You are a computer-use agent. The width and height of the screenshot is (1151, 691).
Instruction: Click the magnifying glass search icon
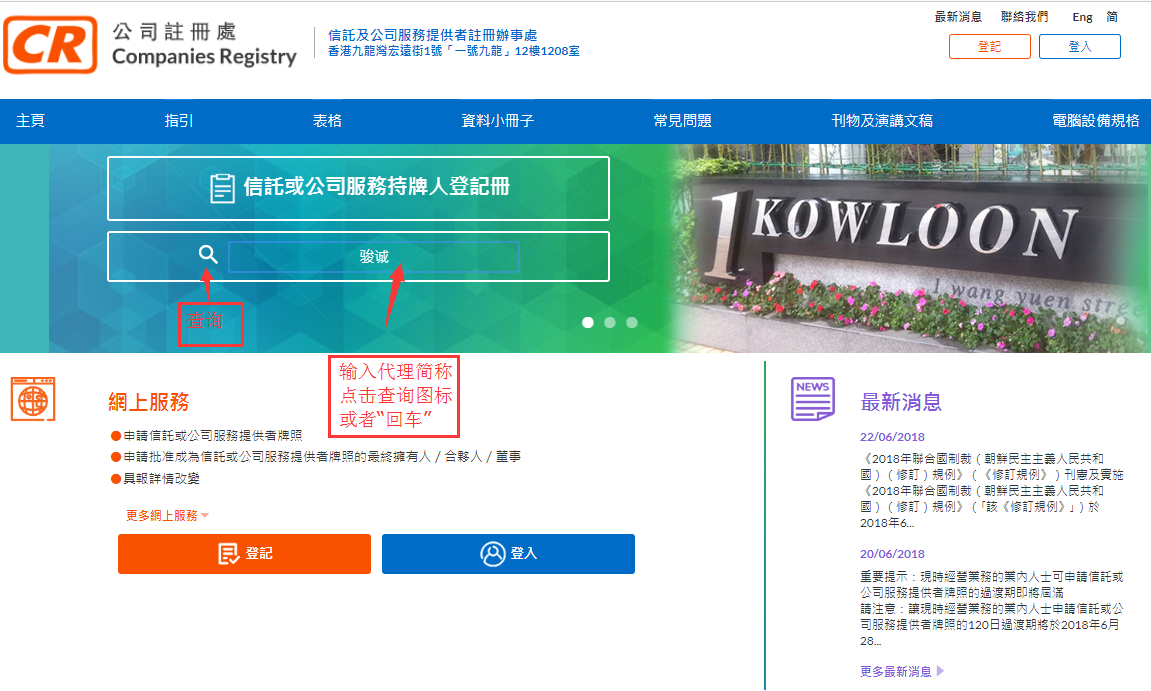click(208, 255)
